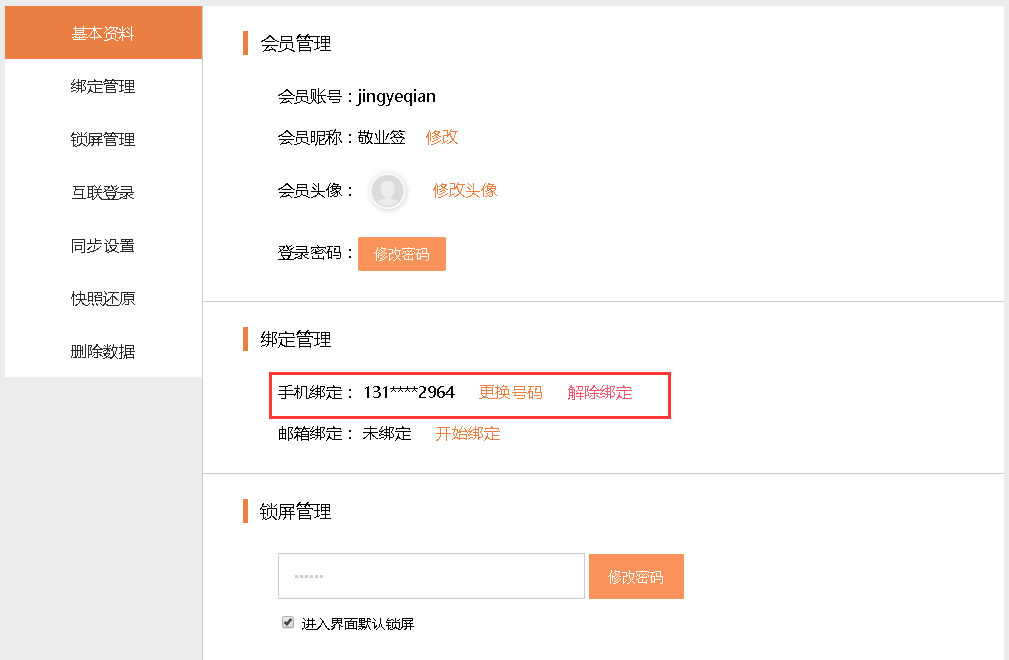Click the 解除绑定 link for phone
This screenshot has height=660, width=1009.
[x=600, y=392]
